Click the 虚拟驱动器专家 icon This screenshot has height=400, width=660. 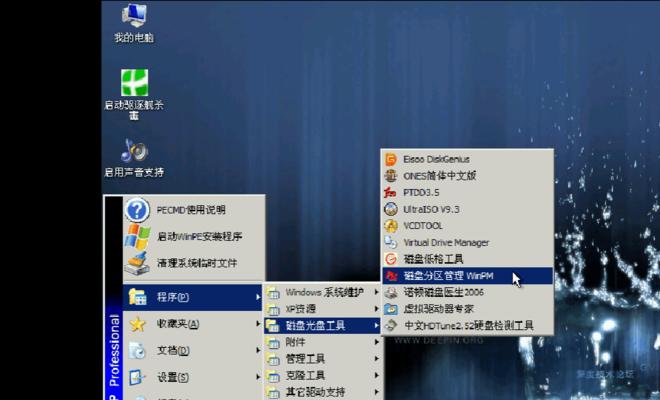click(391, 309)
